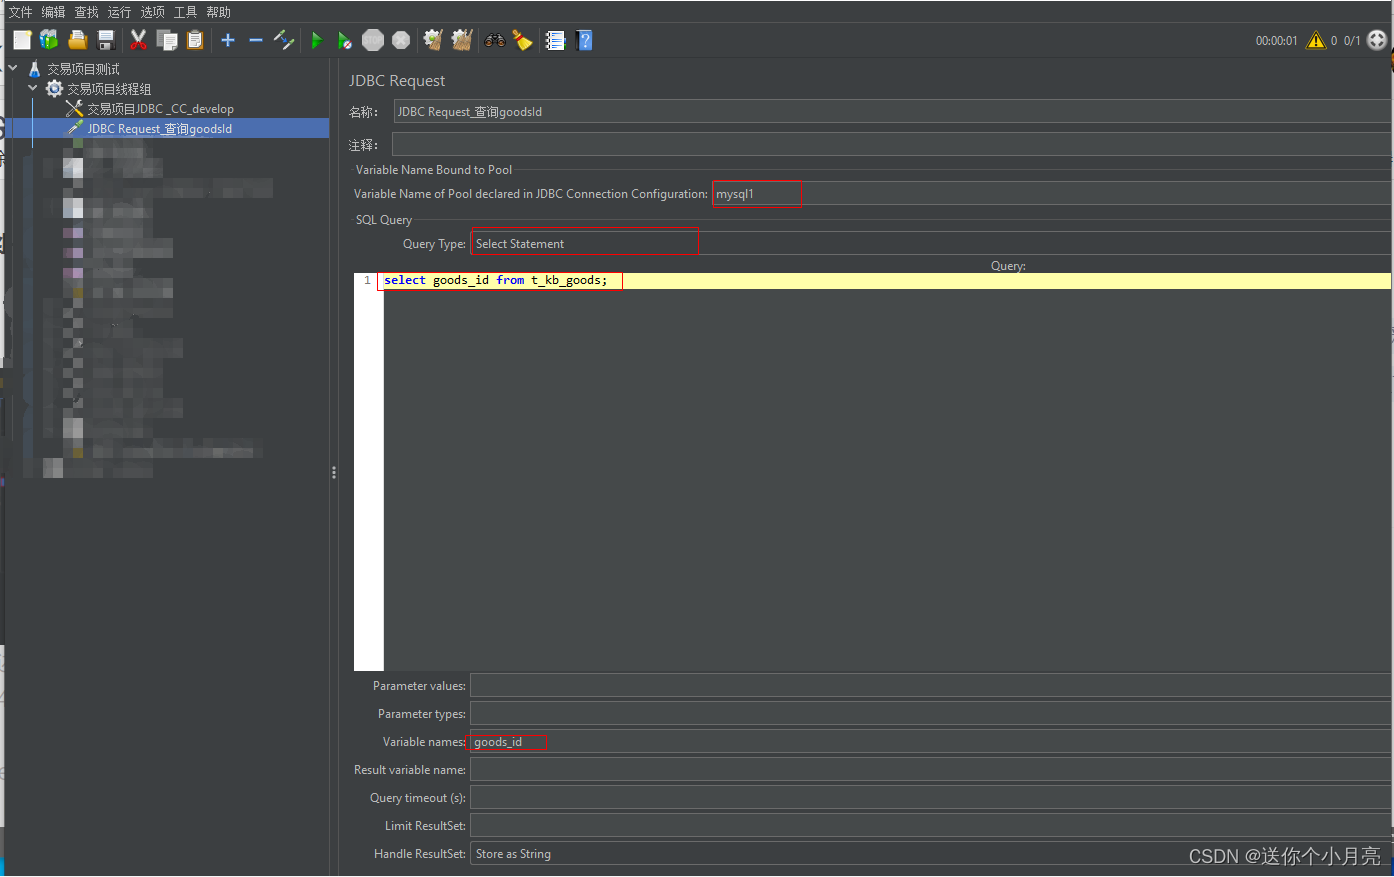Viewport: 1394px width, 877px height.
Task: Open the 帮助 menu
Action: (x=219, y=12)
